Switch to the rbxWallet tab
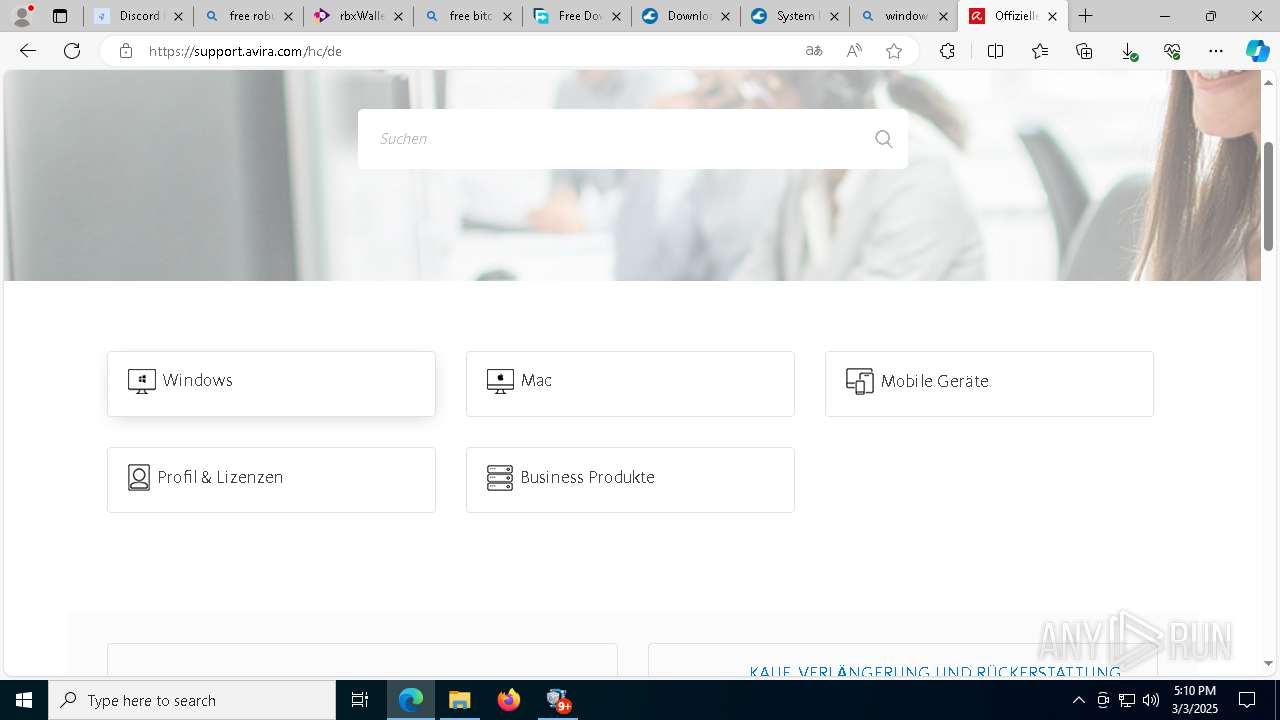 358,16
